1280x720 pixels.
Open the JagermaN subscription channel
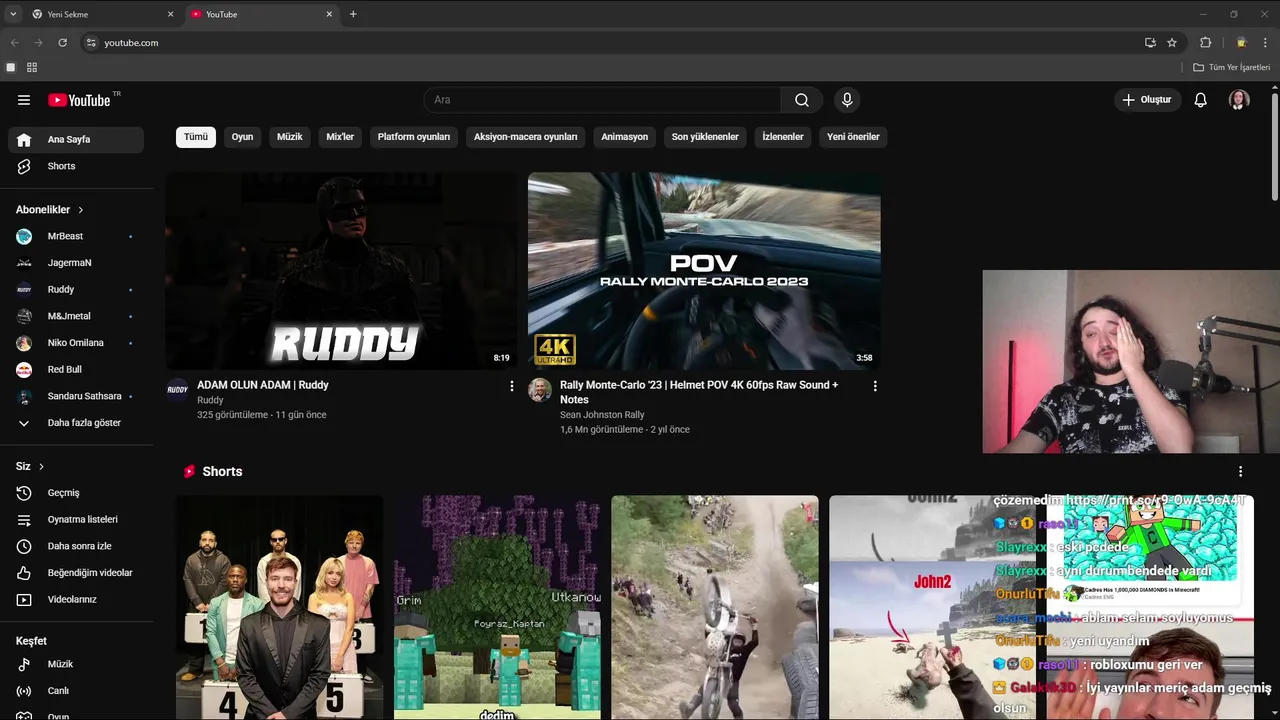[x=76, y=263]
